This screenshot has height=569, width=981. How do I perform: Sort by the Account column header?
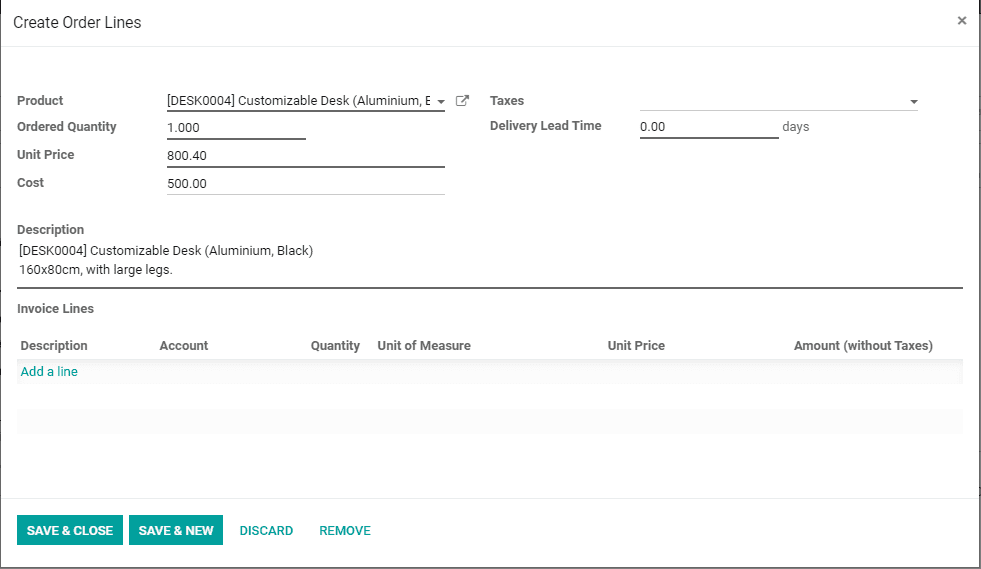pyautogui.click(x=183, y=346)
